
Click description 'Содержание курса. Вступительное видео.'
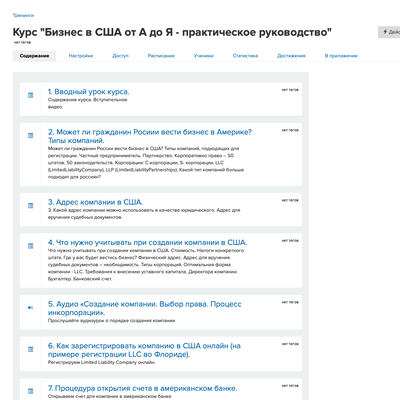tap(88, 103)
